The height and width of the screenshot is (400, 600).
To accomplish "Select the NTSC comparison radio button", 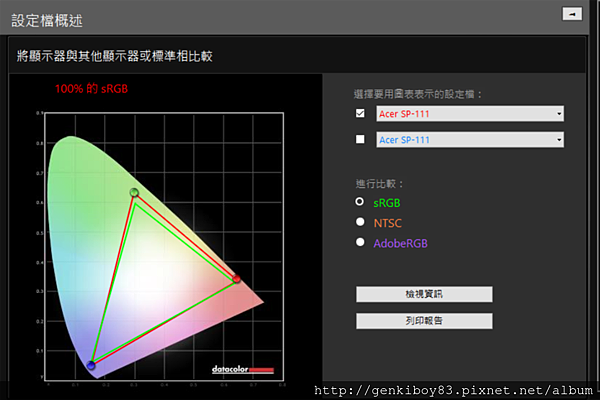I will (360, 222).
